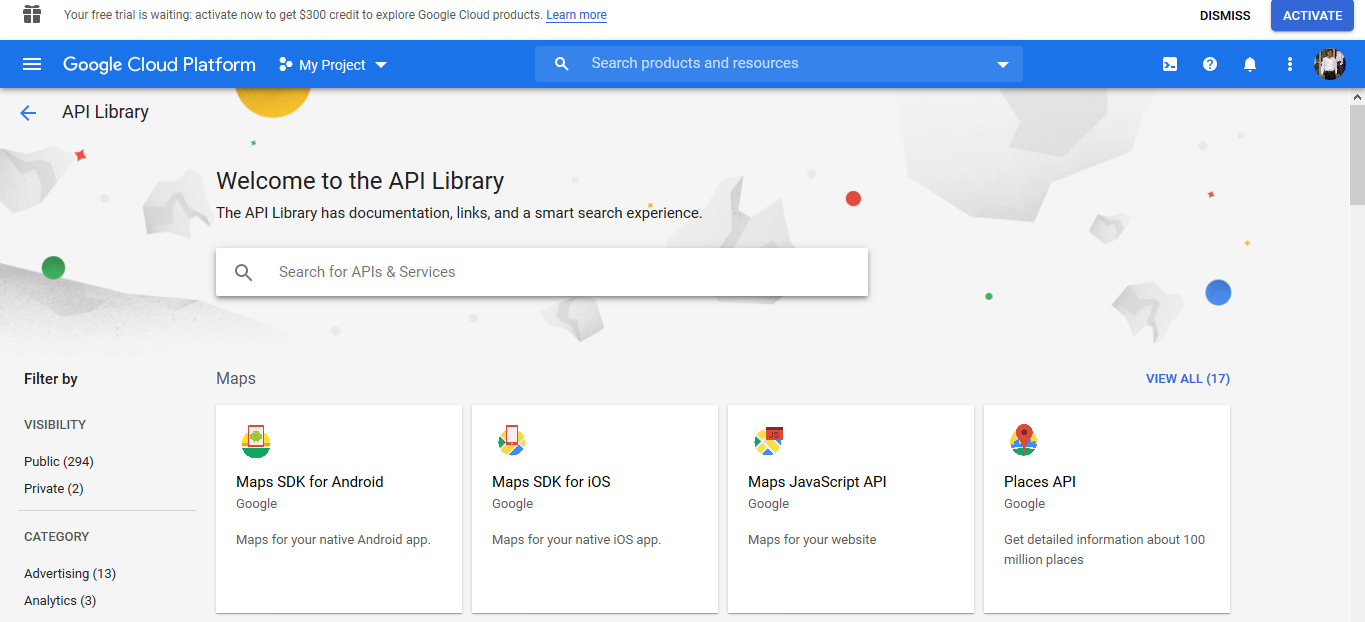
Task: Filter by Private visibility
Action: tap(54, 489)
